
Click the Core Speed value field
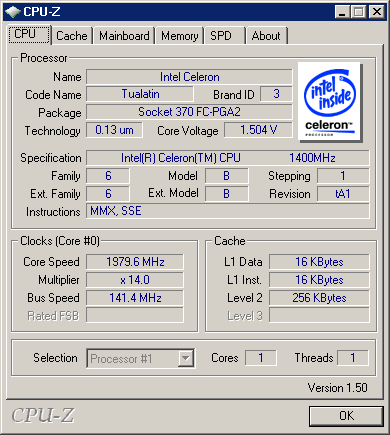[x=135, y=262]
